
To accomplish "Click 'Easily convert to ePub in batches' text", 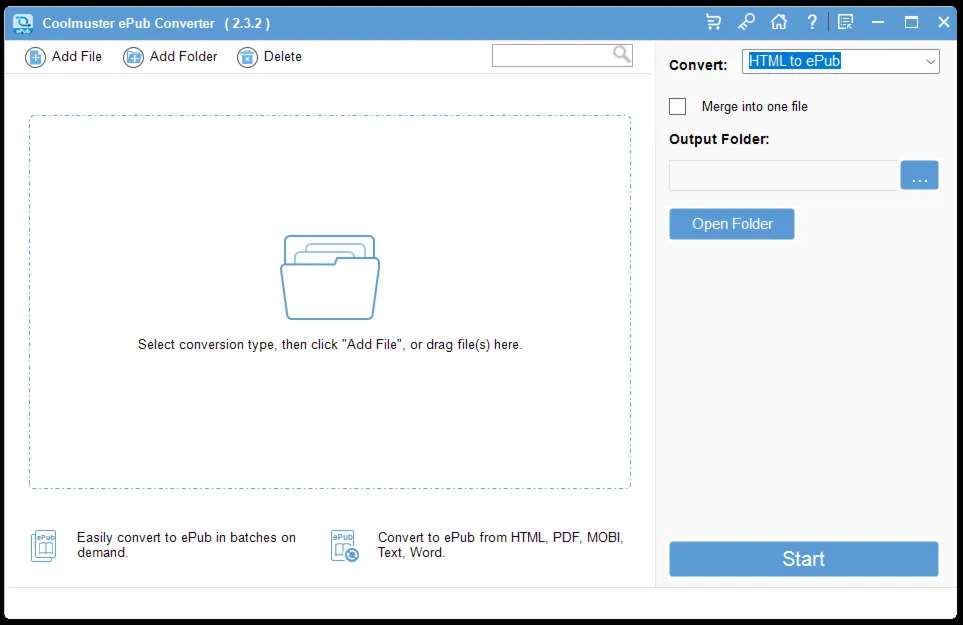I will [x=186, y=545].
